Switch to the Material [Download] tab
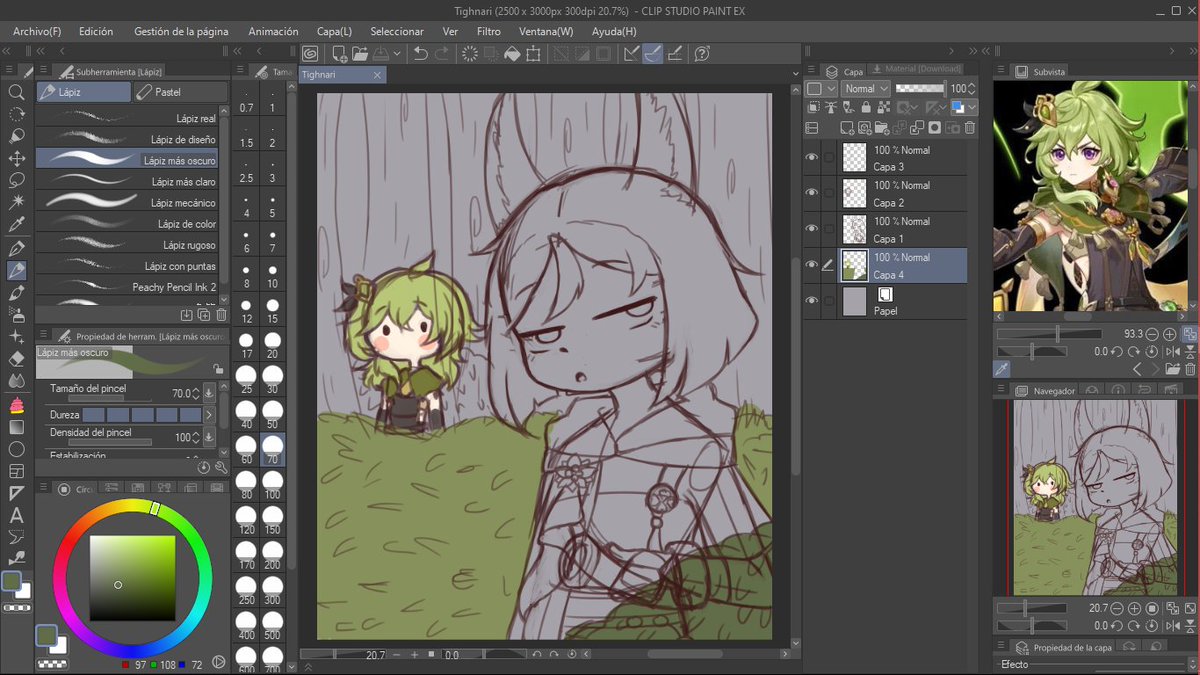 coord(915,69)
